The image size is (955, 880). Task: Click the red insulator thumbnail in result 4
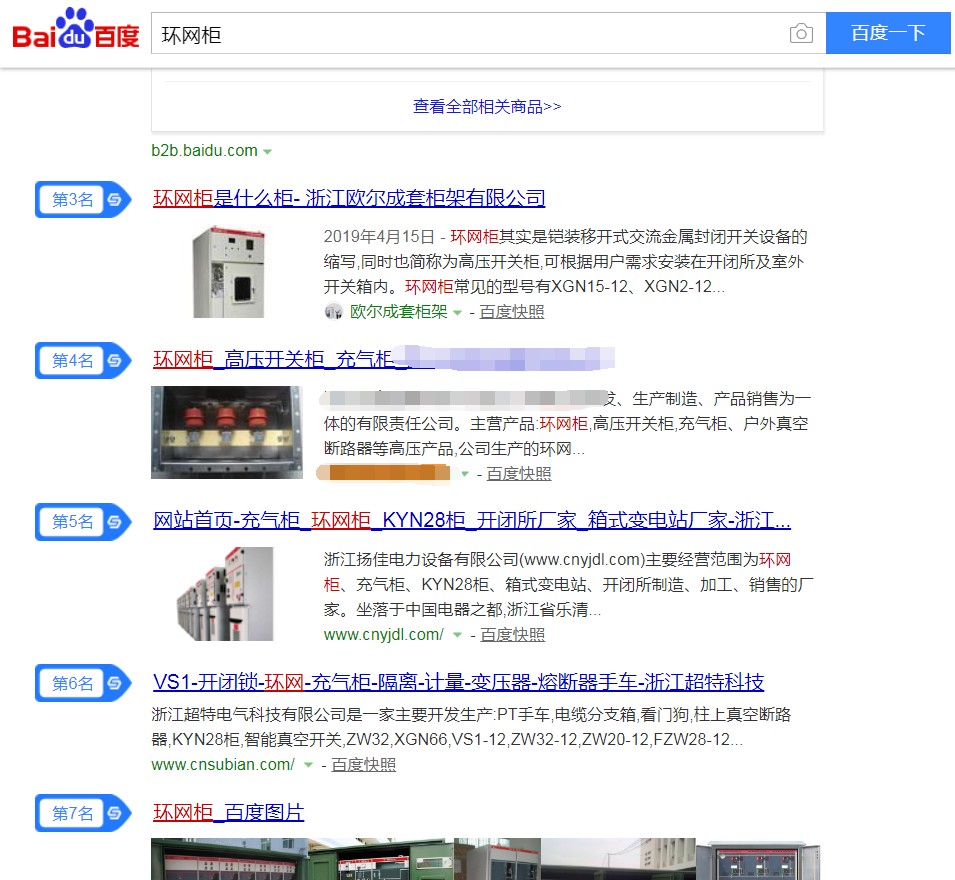tap(227, 432)
